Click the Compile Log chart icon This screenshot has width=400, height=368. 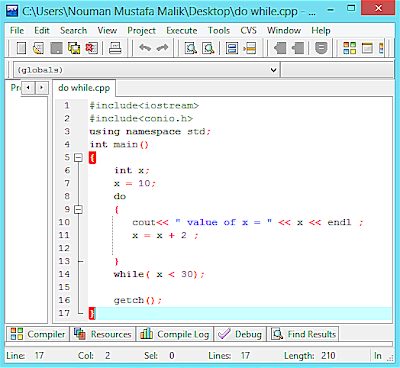(146, 334)
